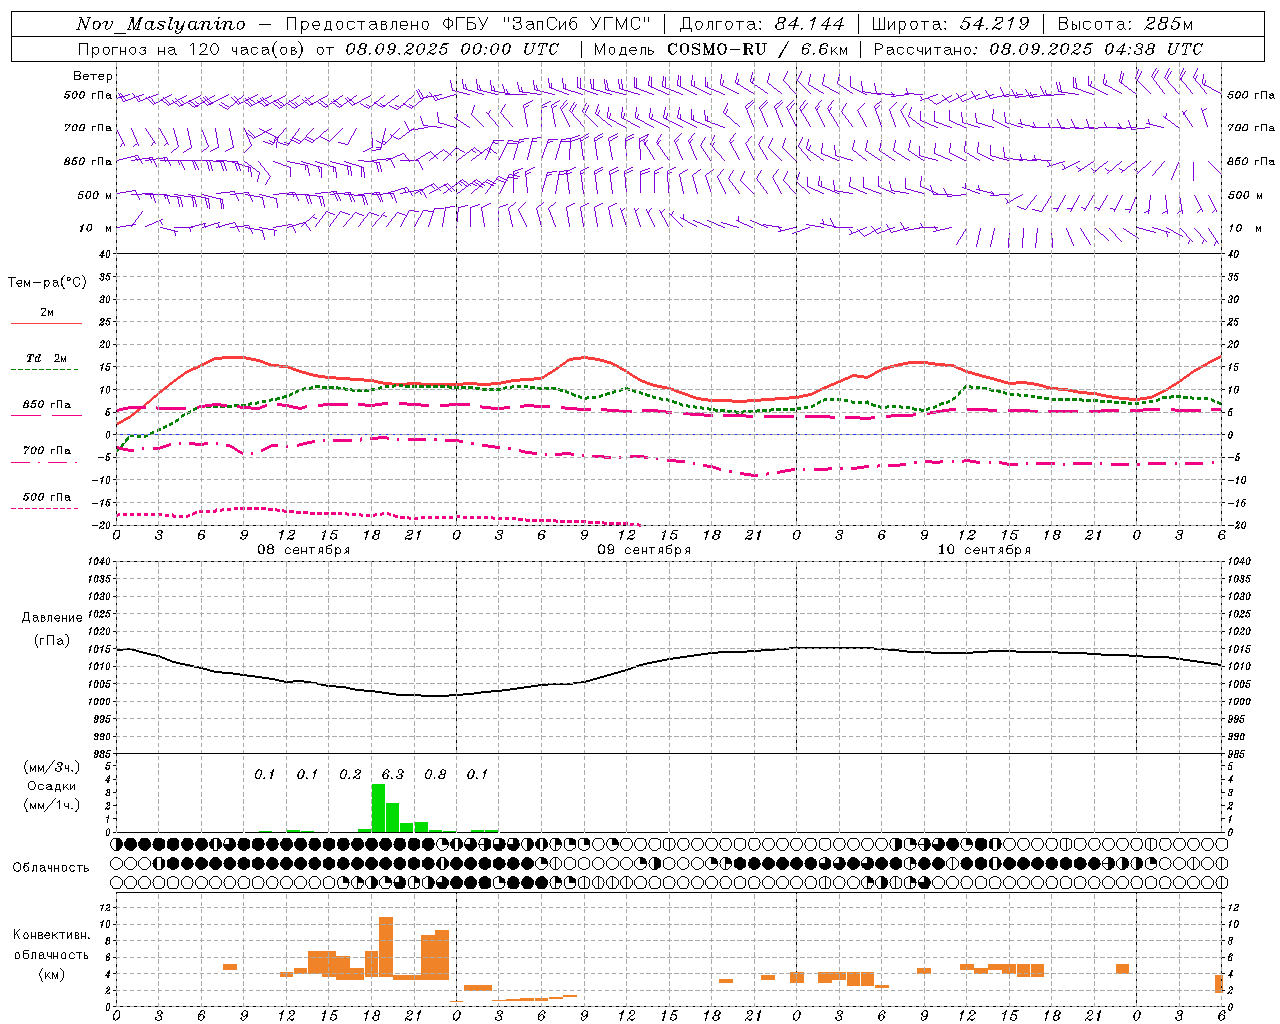Click the "Ветер" wind panel label
Image resolution: width=1280 pixels, height=1024 pixels.
pyautogui.click(x=93, y=76)
